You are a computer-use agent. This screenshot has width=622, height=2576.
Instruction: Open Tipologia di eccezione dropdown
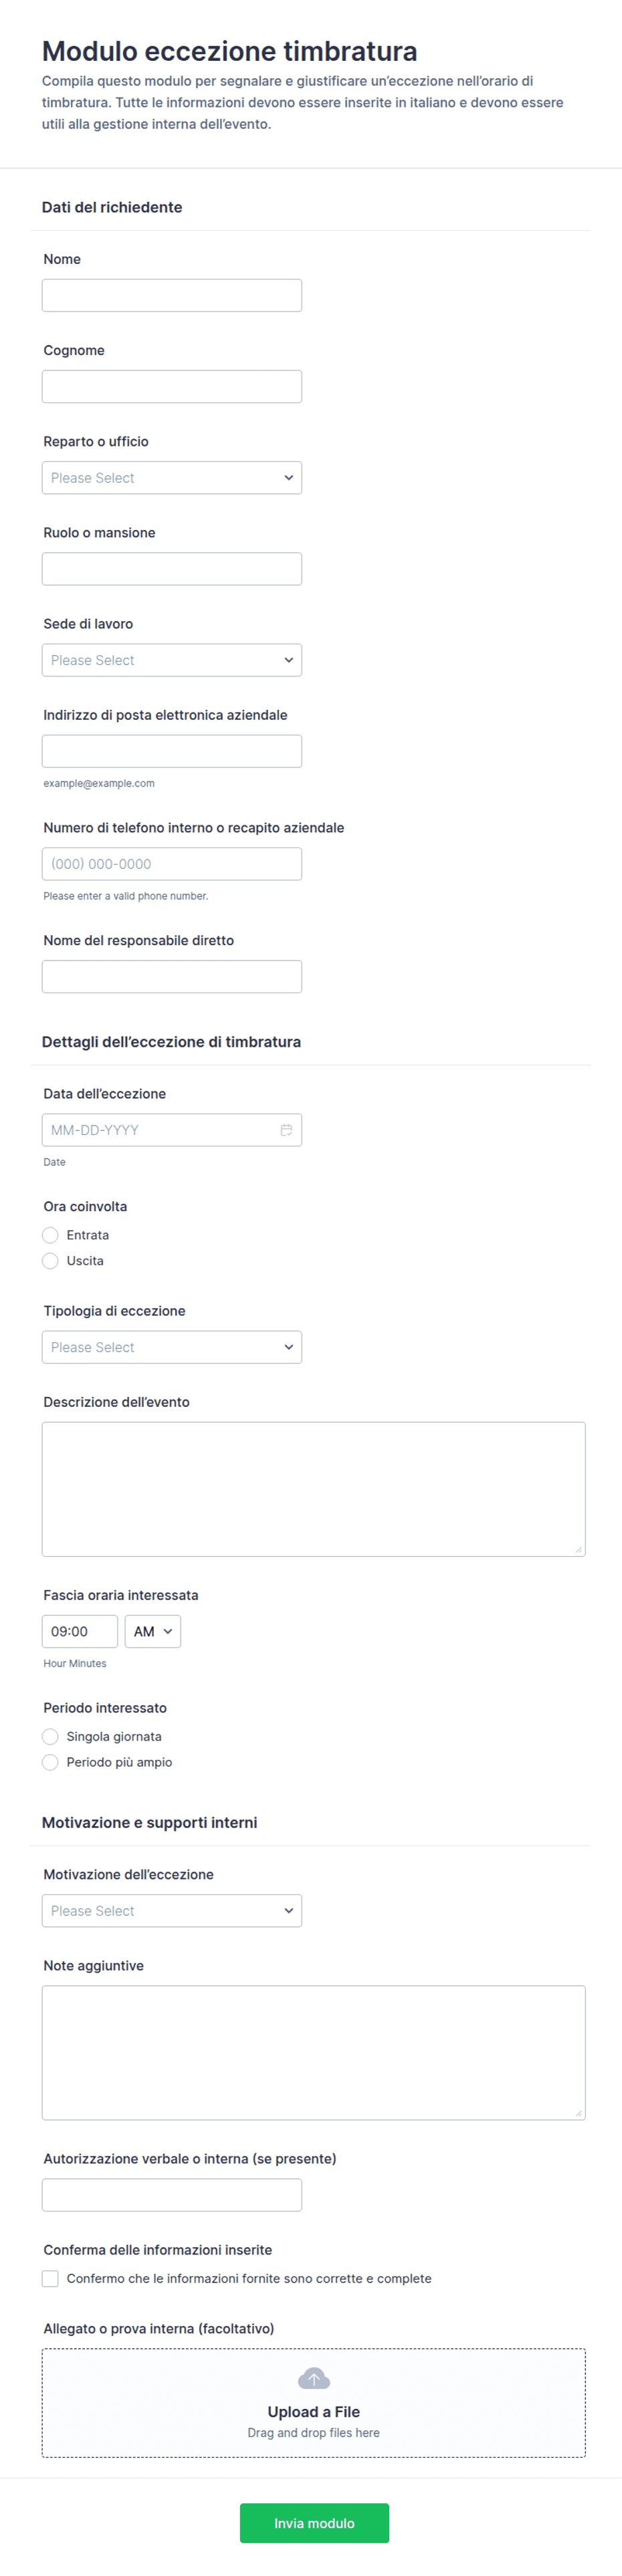pyautogui.click(x=172, y=1347)
